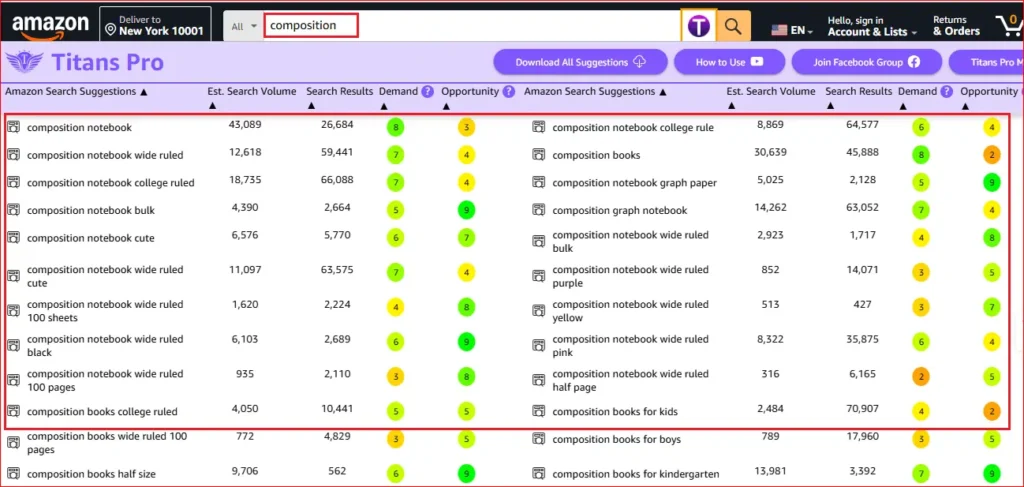Image resolution: width=1024 pixels, height=487 pixels.
Task: Click search icon beside 'composition notebook college ruled'
Action: pos(14,183)
